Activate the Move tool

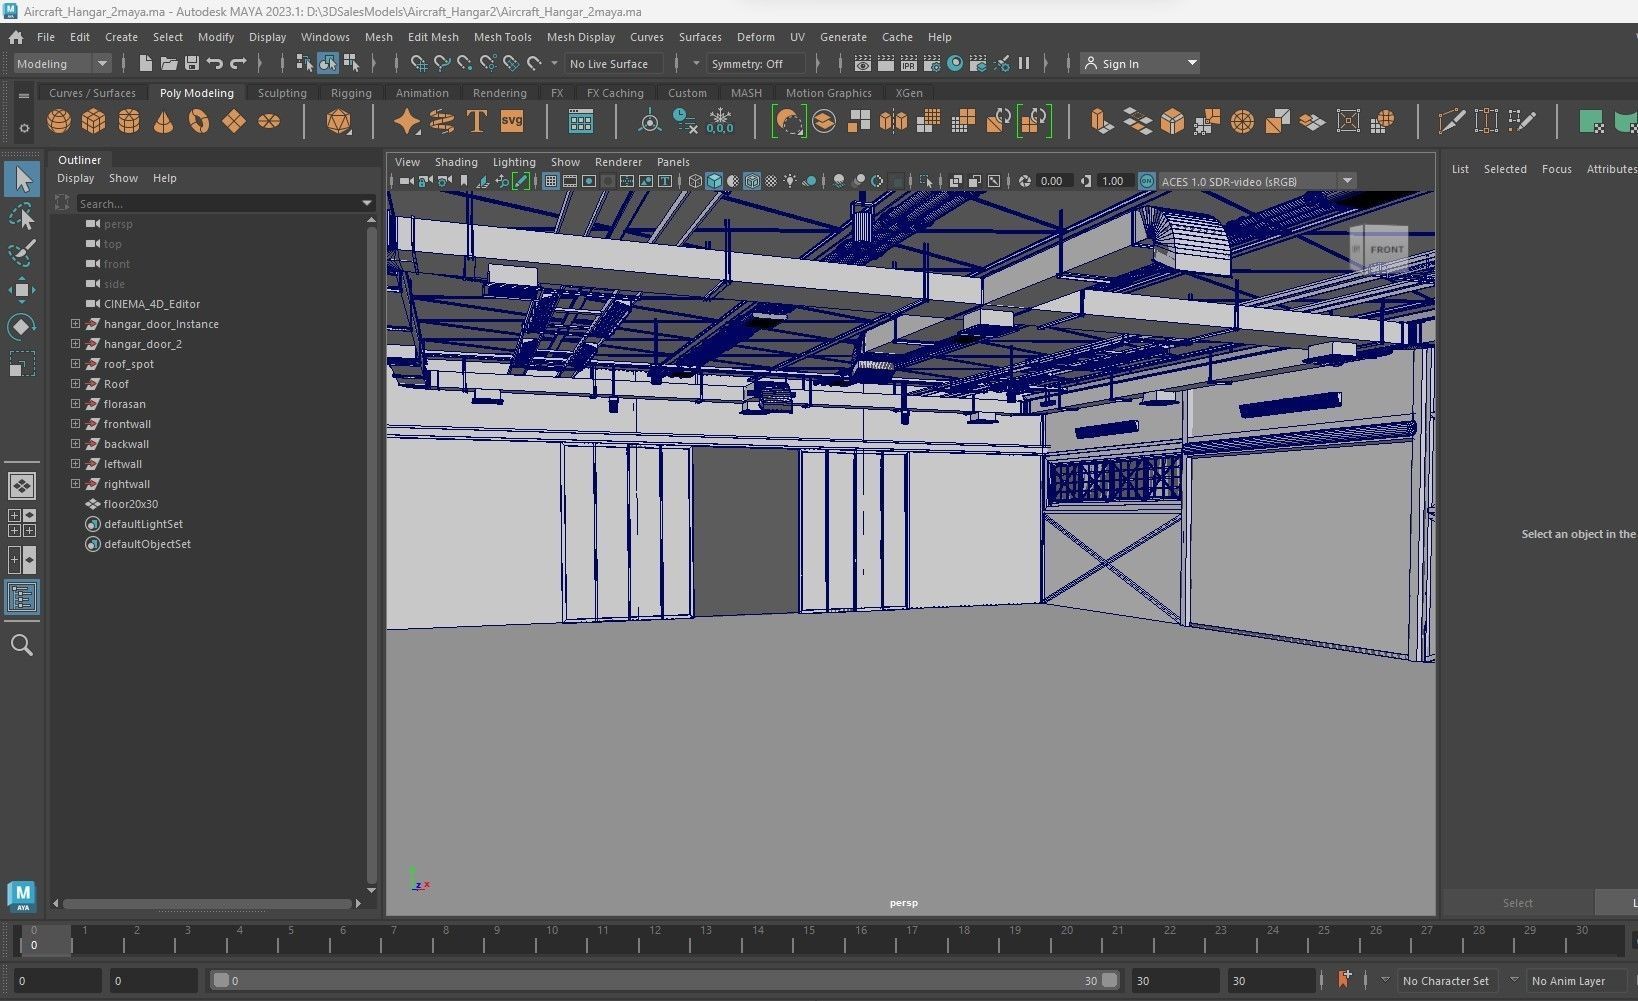[x=22, y=290]
